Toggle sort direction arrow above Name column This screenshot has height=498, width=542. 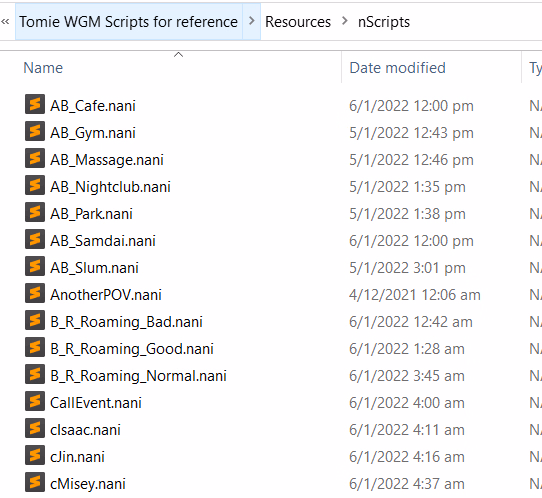pos(178,55)
